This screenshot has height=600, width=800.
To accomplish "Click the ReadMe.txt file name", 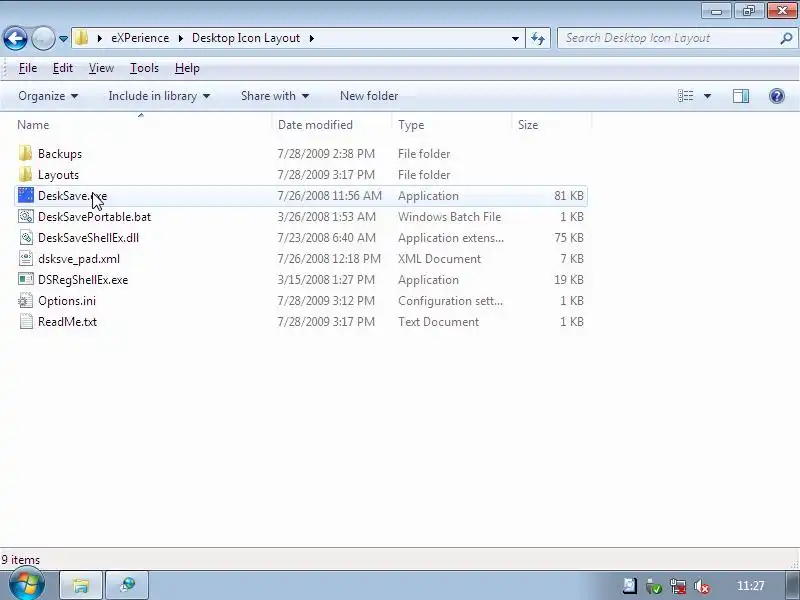I will click(x=67, y=321).
